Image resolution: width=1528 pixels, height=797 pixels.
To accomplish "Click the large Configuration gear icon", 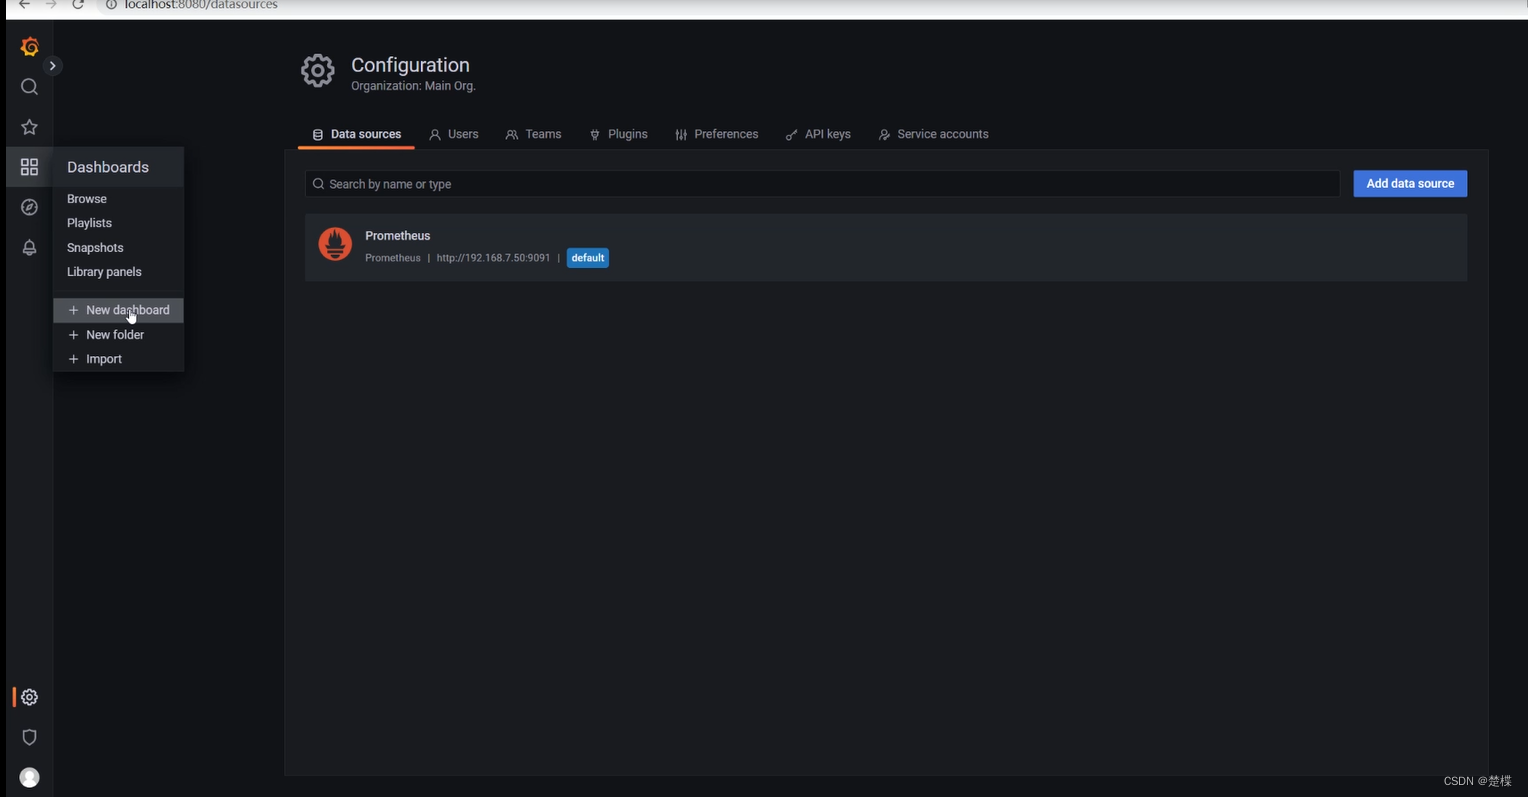I will click(x=318, y=71).
